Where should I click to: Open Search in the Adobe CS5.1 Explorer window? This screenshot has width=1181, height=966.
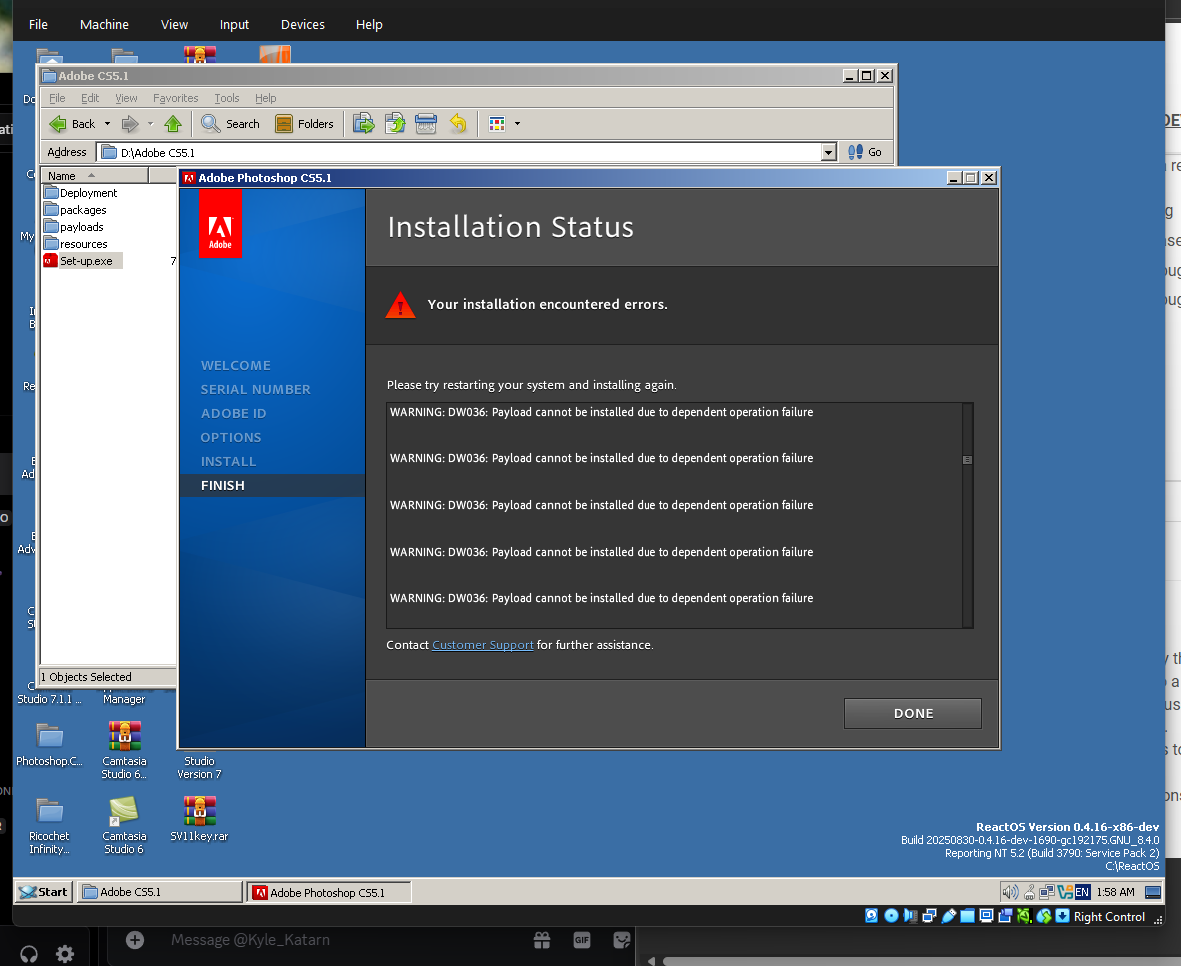click(x=230, y=123)
